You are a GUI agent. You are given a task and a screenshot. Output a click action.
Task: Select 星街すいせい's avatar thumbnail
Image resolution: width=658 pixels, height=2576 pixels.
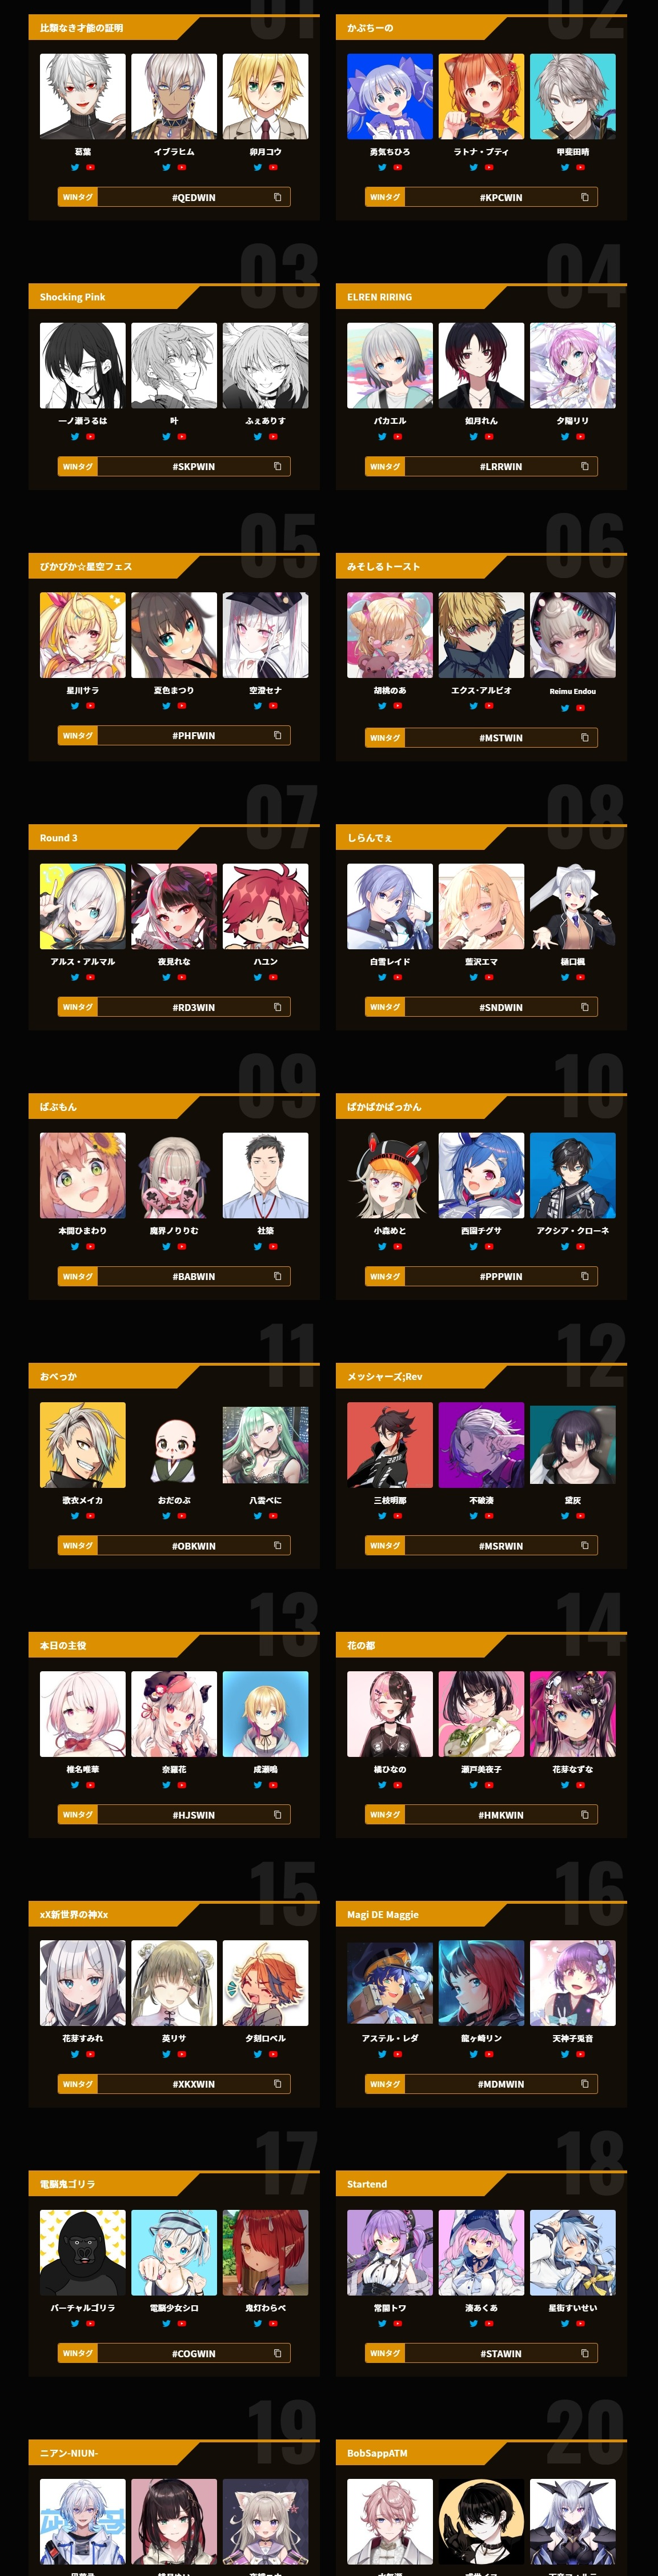click(573, 2253)
